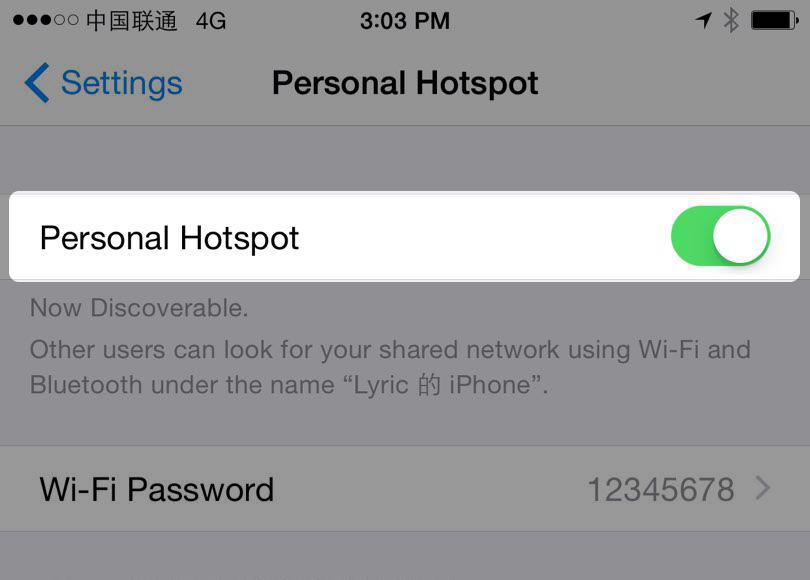Tap the green part of the hotspot toggle
Screen dimensions: 810x580
[x=692, y=236]
